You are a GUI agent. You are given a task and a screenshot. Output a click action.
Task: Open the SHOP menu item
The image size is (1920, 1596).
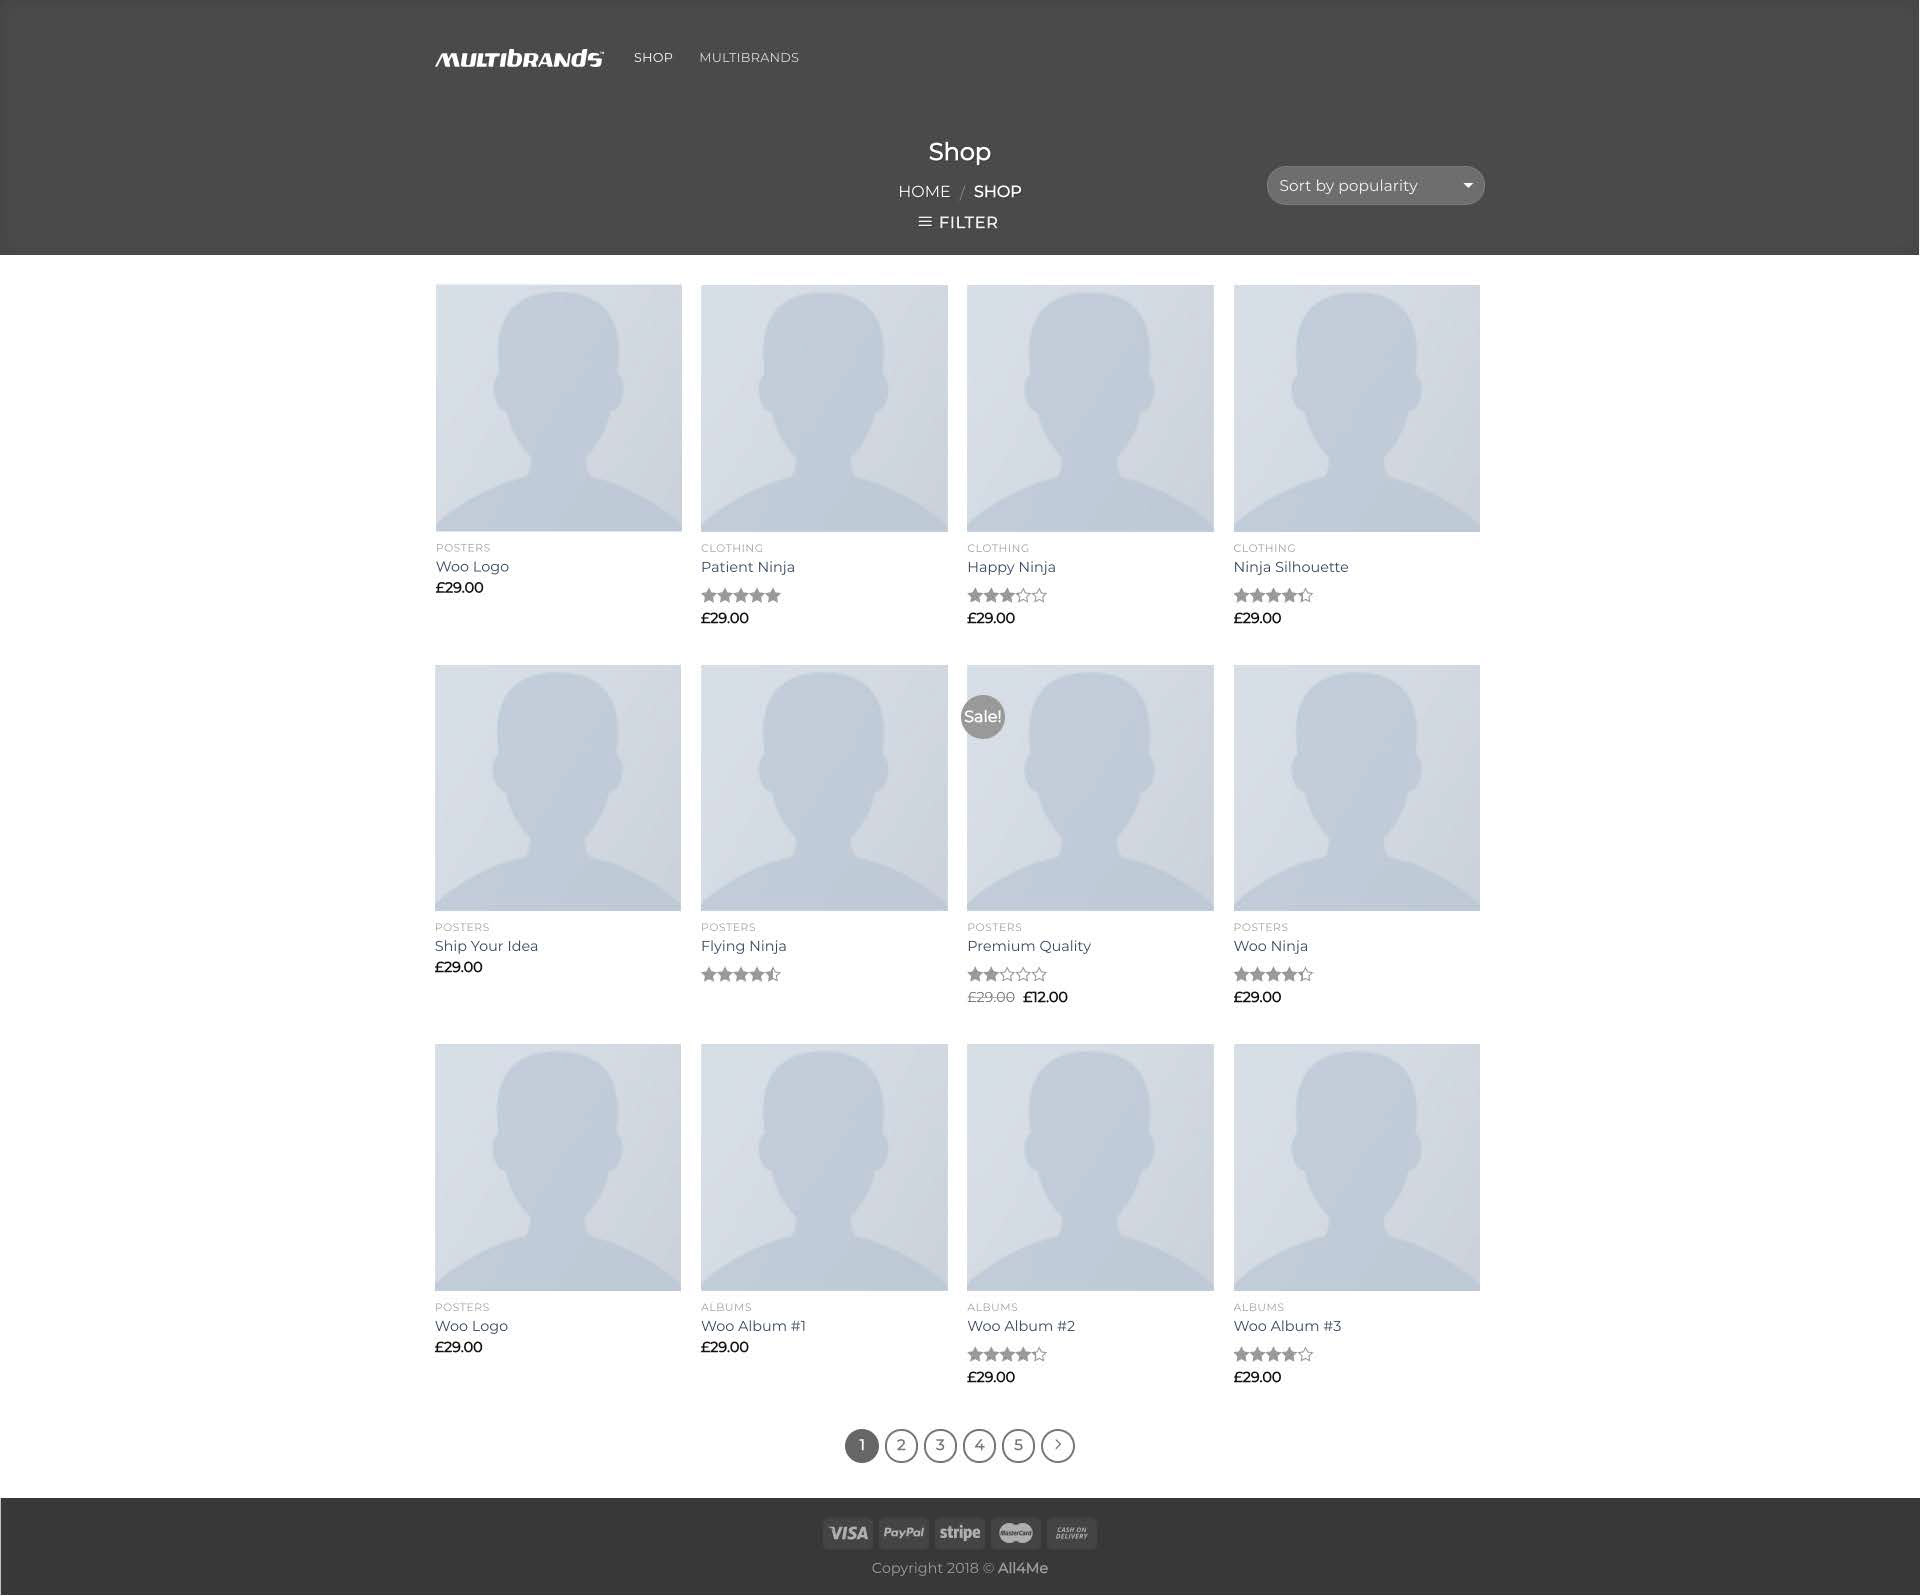coord(653,57)
